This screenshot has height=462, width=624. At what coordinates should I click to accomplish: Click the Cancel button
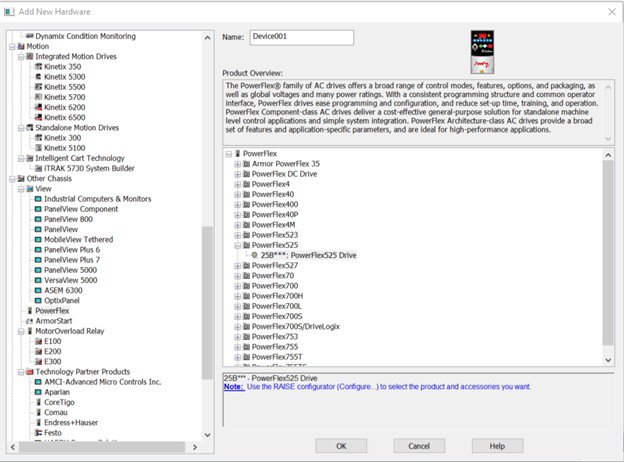(x=419, y=446)
